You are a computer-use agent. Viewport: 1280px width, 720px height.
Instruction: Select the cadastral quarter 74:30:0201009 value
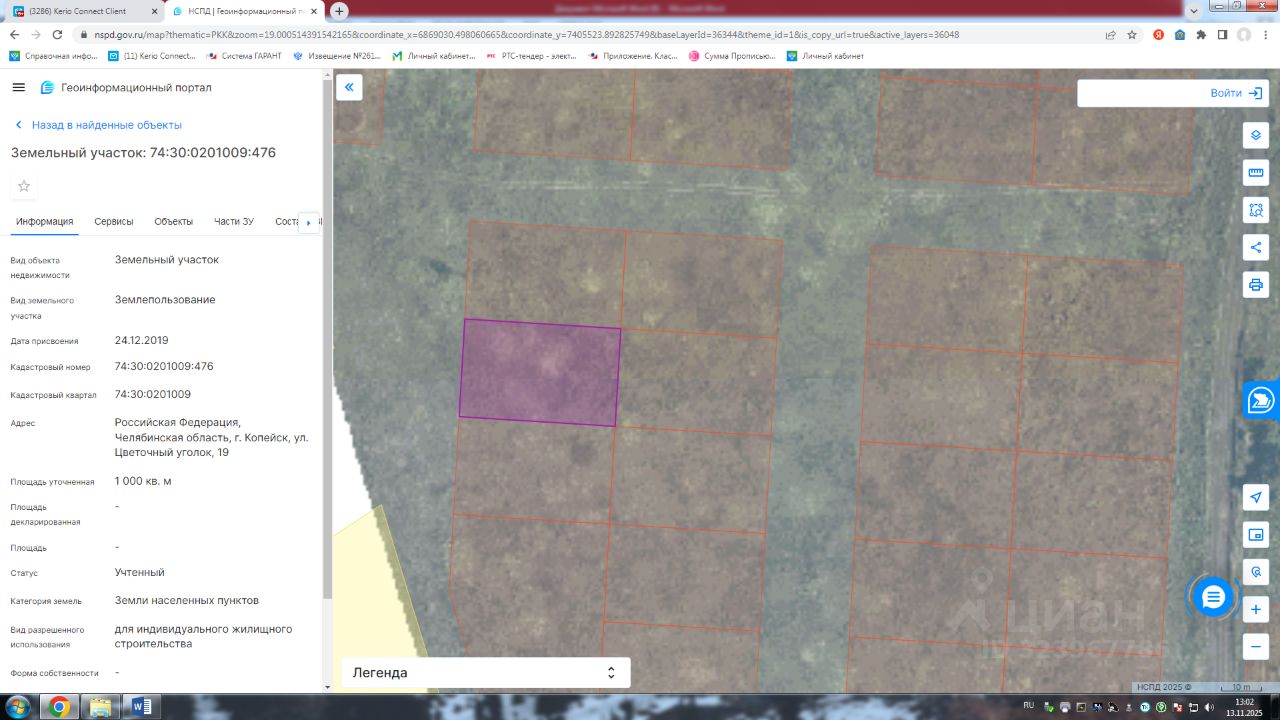coord(152,394)
